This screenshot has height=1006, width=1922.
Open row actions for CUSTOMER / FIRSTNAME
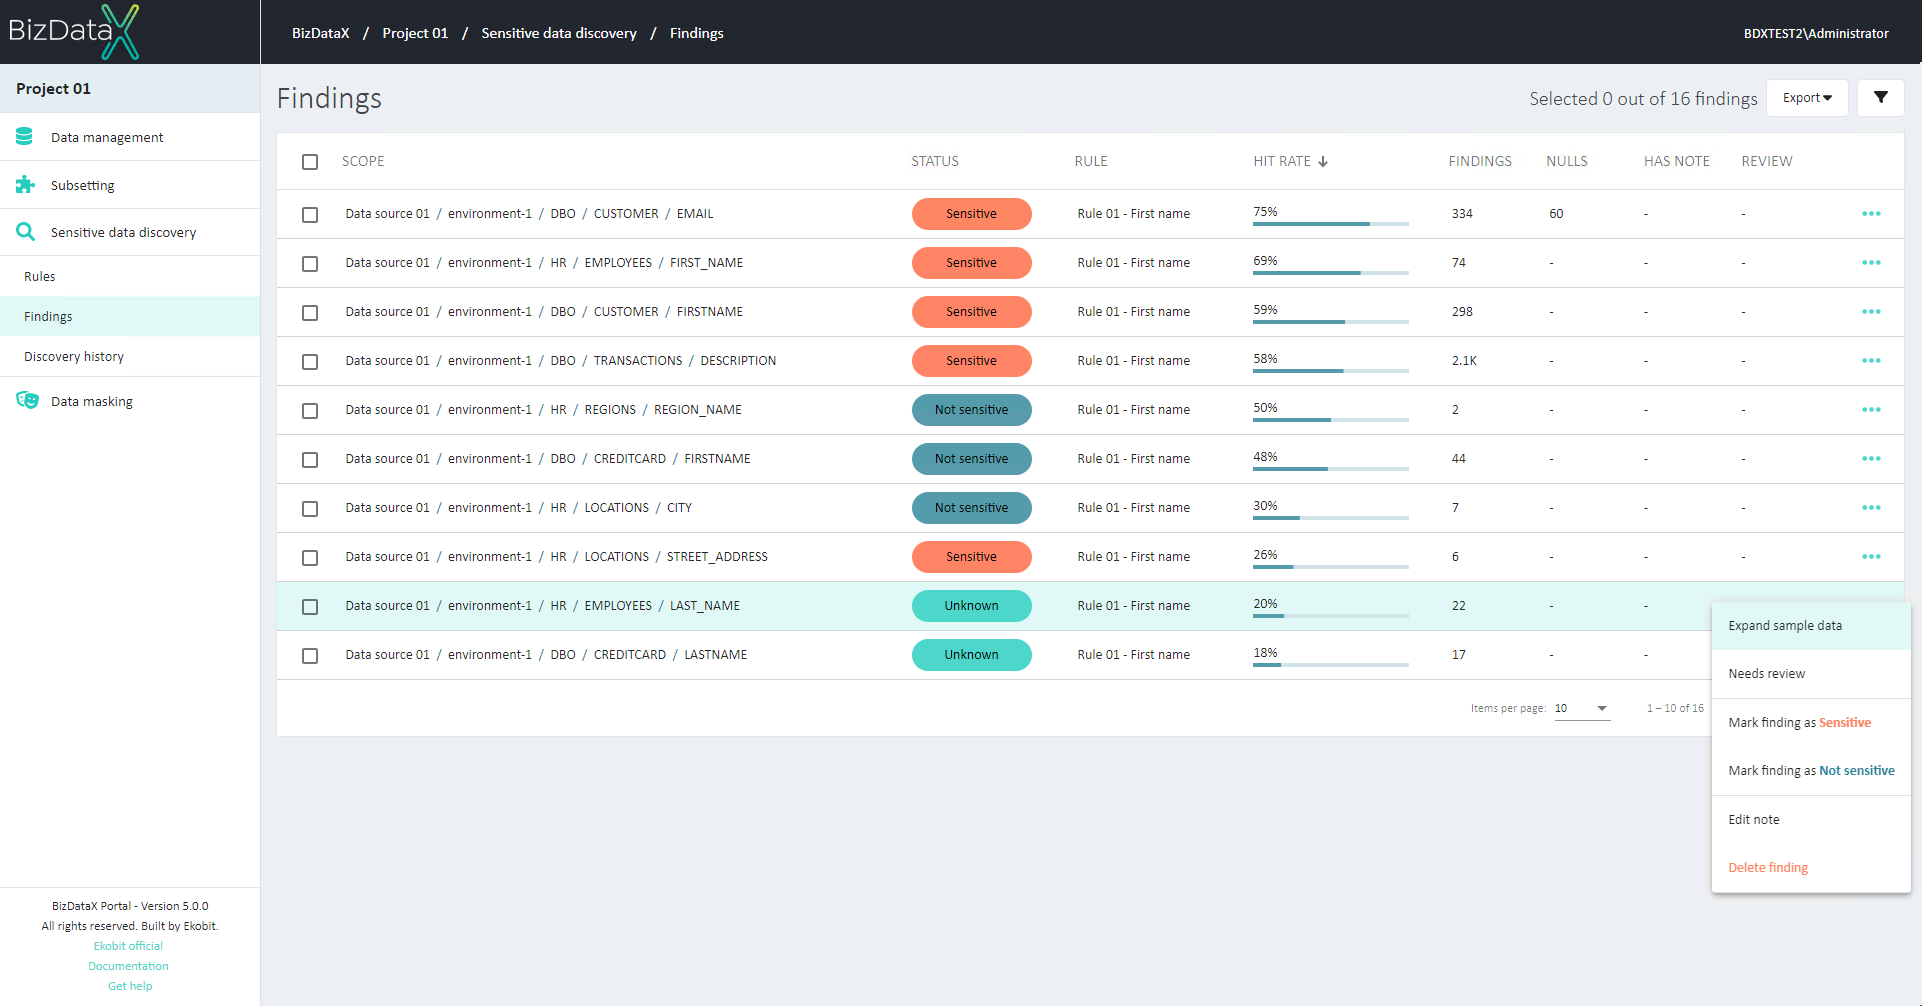coord(1871,312)
